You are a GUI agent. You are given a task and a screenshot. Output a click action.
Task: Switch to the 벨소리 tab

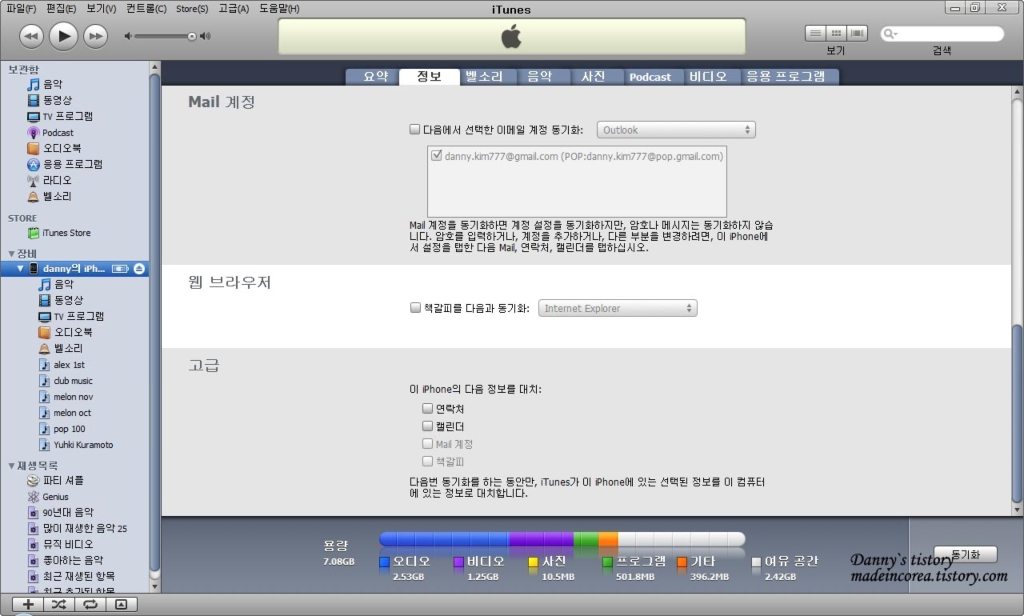[x=485, y=76]
